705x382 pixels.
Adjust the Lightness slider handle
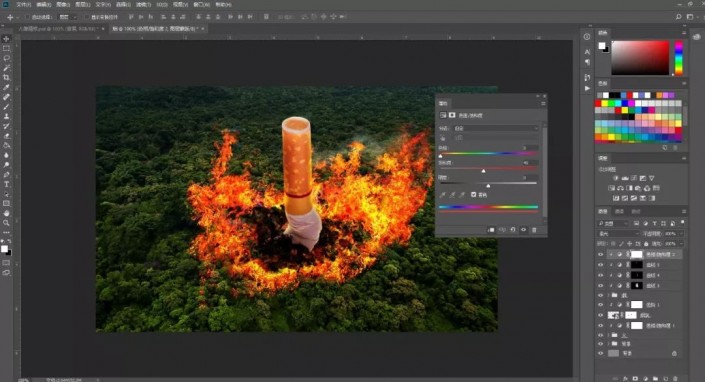tap(488, 186)
